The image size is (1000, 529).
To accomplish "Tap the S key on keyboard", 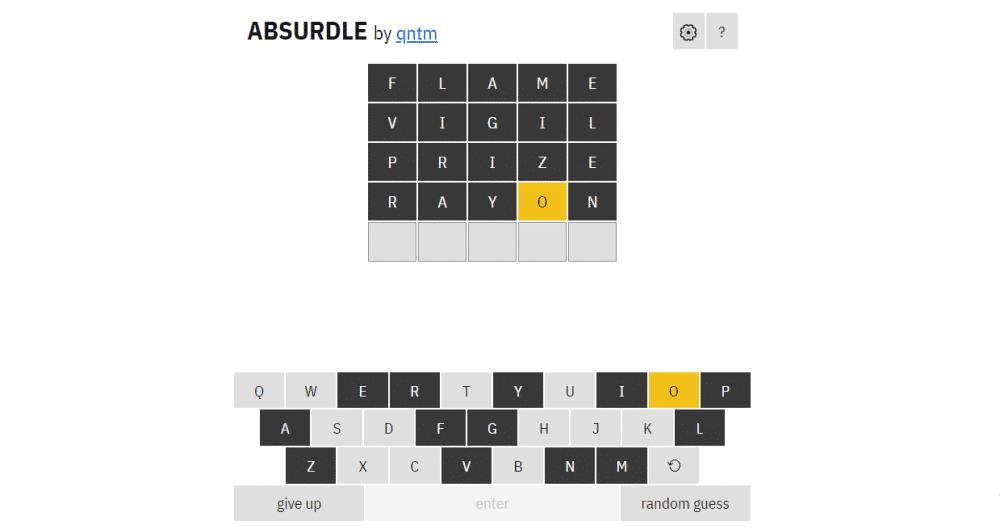I will point(337,428).
